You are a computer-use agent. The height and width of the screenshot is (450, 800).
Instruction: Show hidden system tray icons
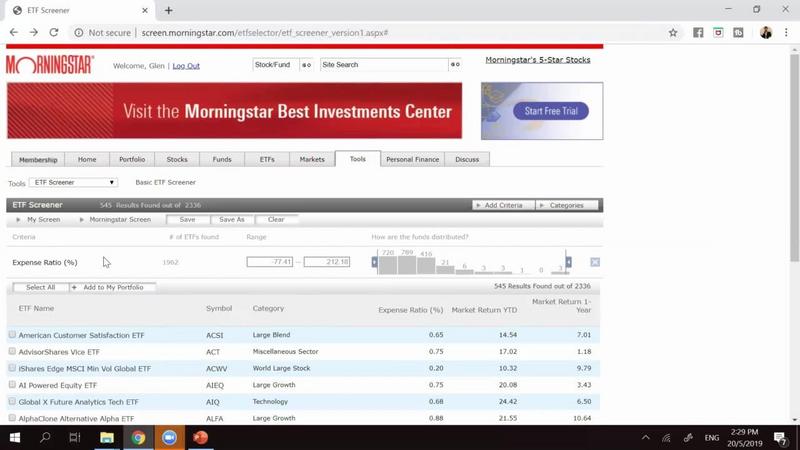tap(645, 438)
